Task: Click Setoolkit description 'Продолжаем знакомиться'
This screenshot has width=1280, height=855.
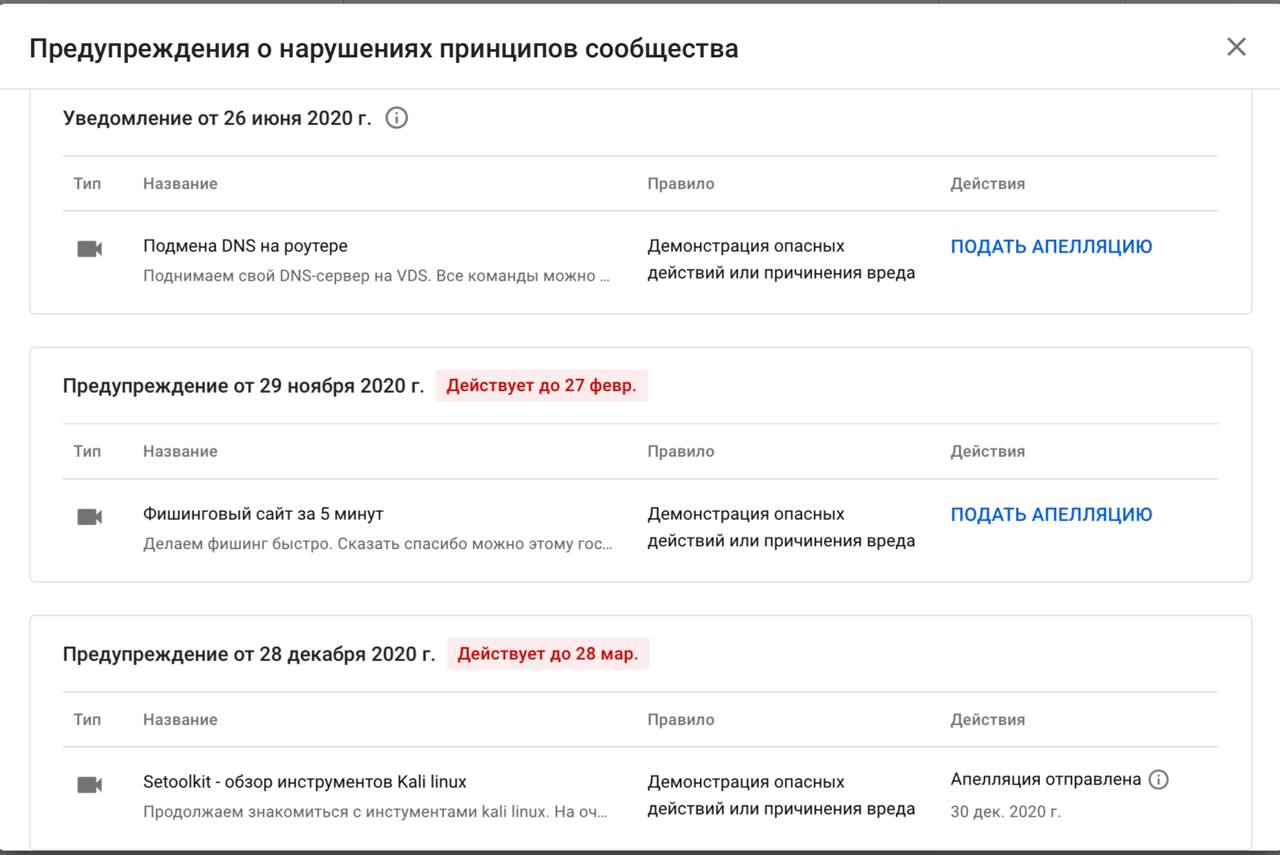Action: [x=375, y=812]
